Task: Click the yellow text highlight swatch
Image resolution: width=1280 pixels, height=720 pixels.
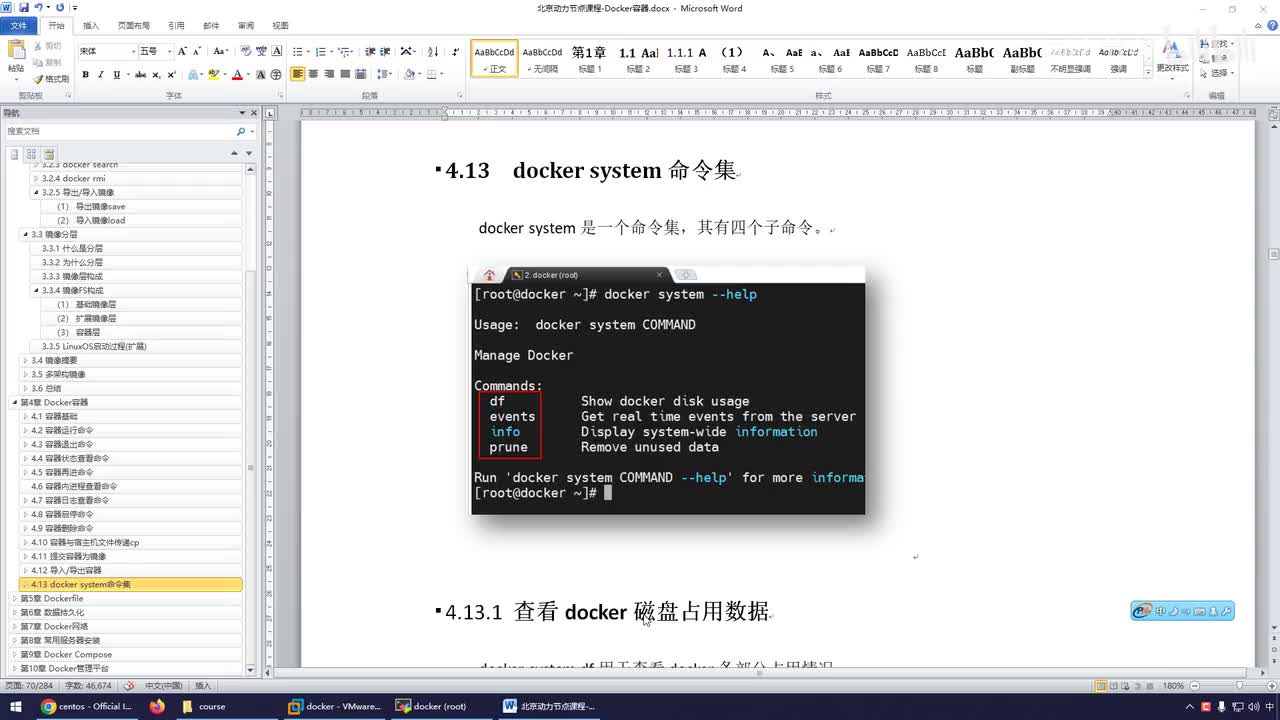Action: 214,75
